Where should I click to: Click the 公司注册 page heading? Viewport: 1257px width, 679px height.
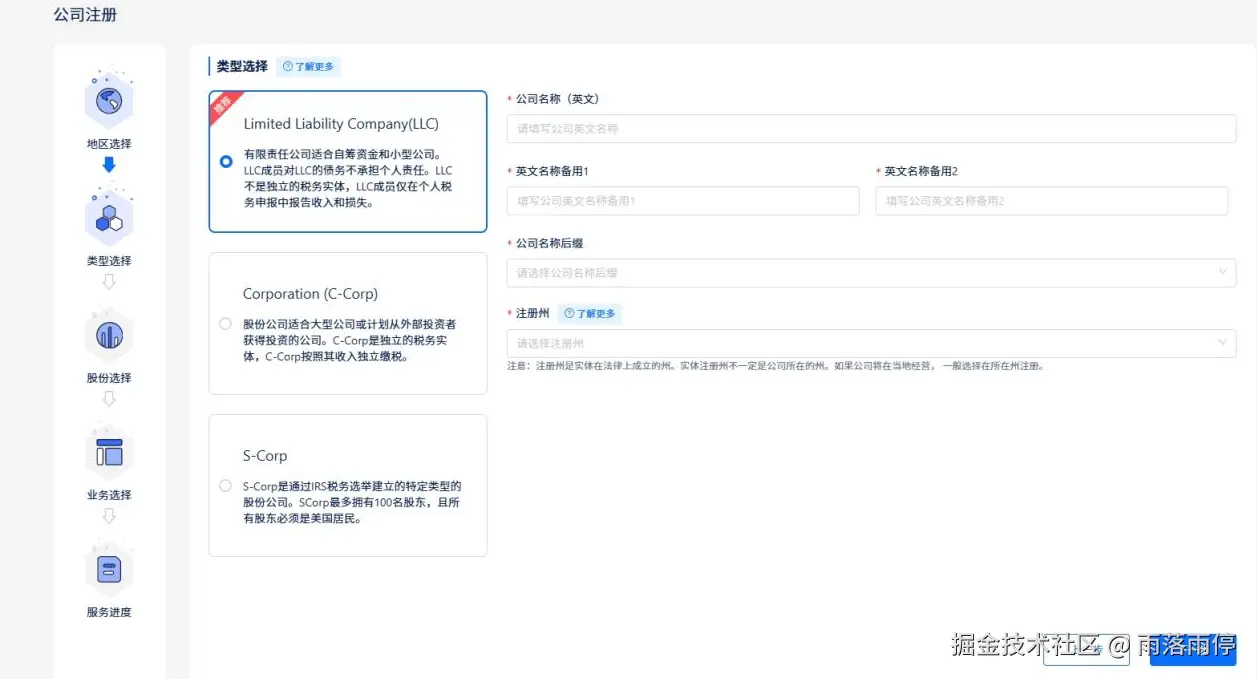[85, 15]
